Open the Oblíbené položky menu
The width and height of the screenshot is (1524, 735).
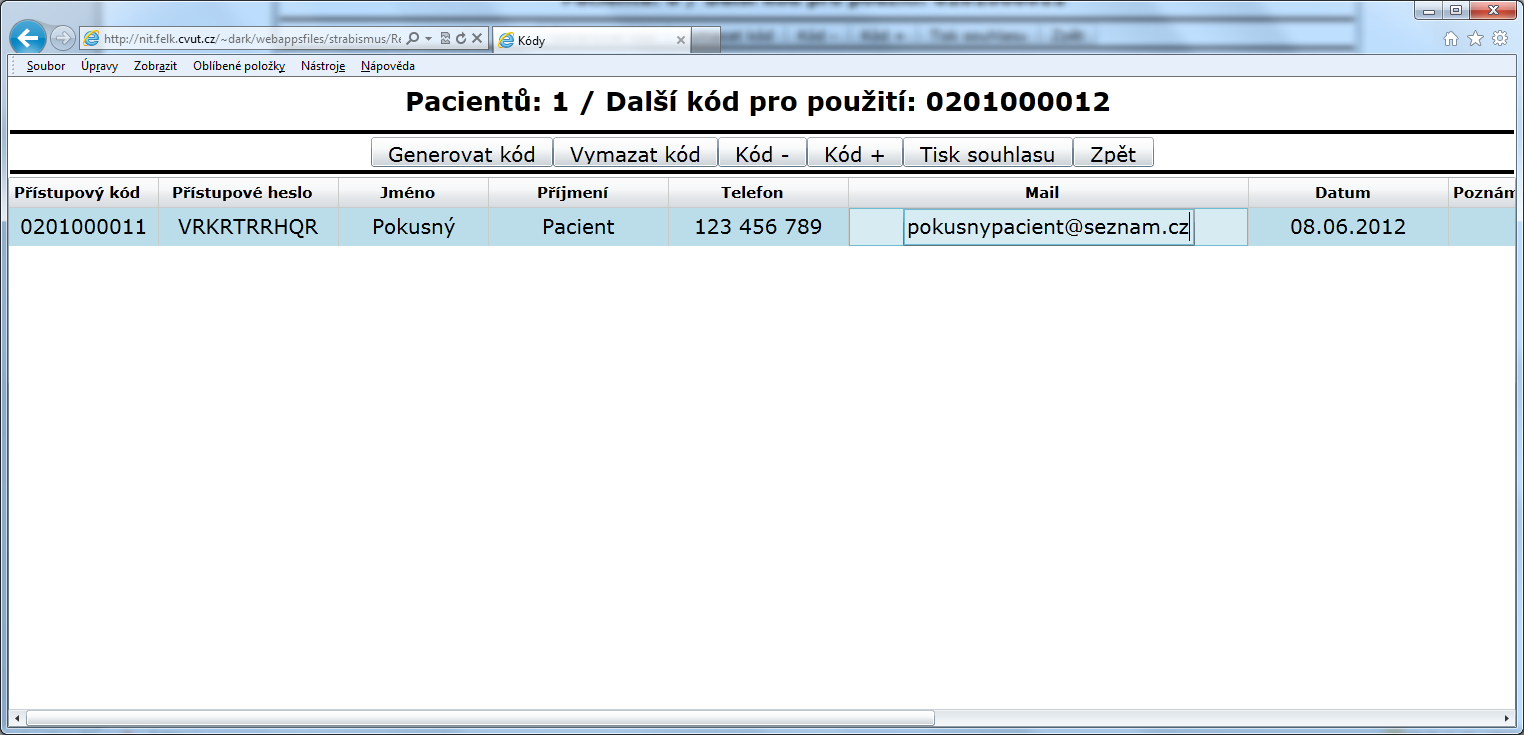pos(239,66)
